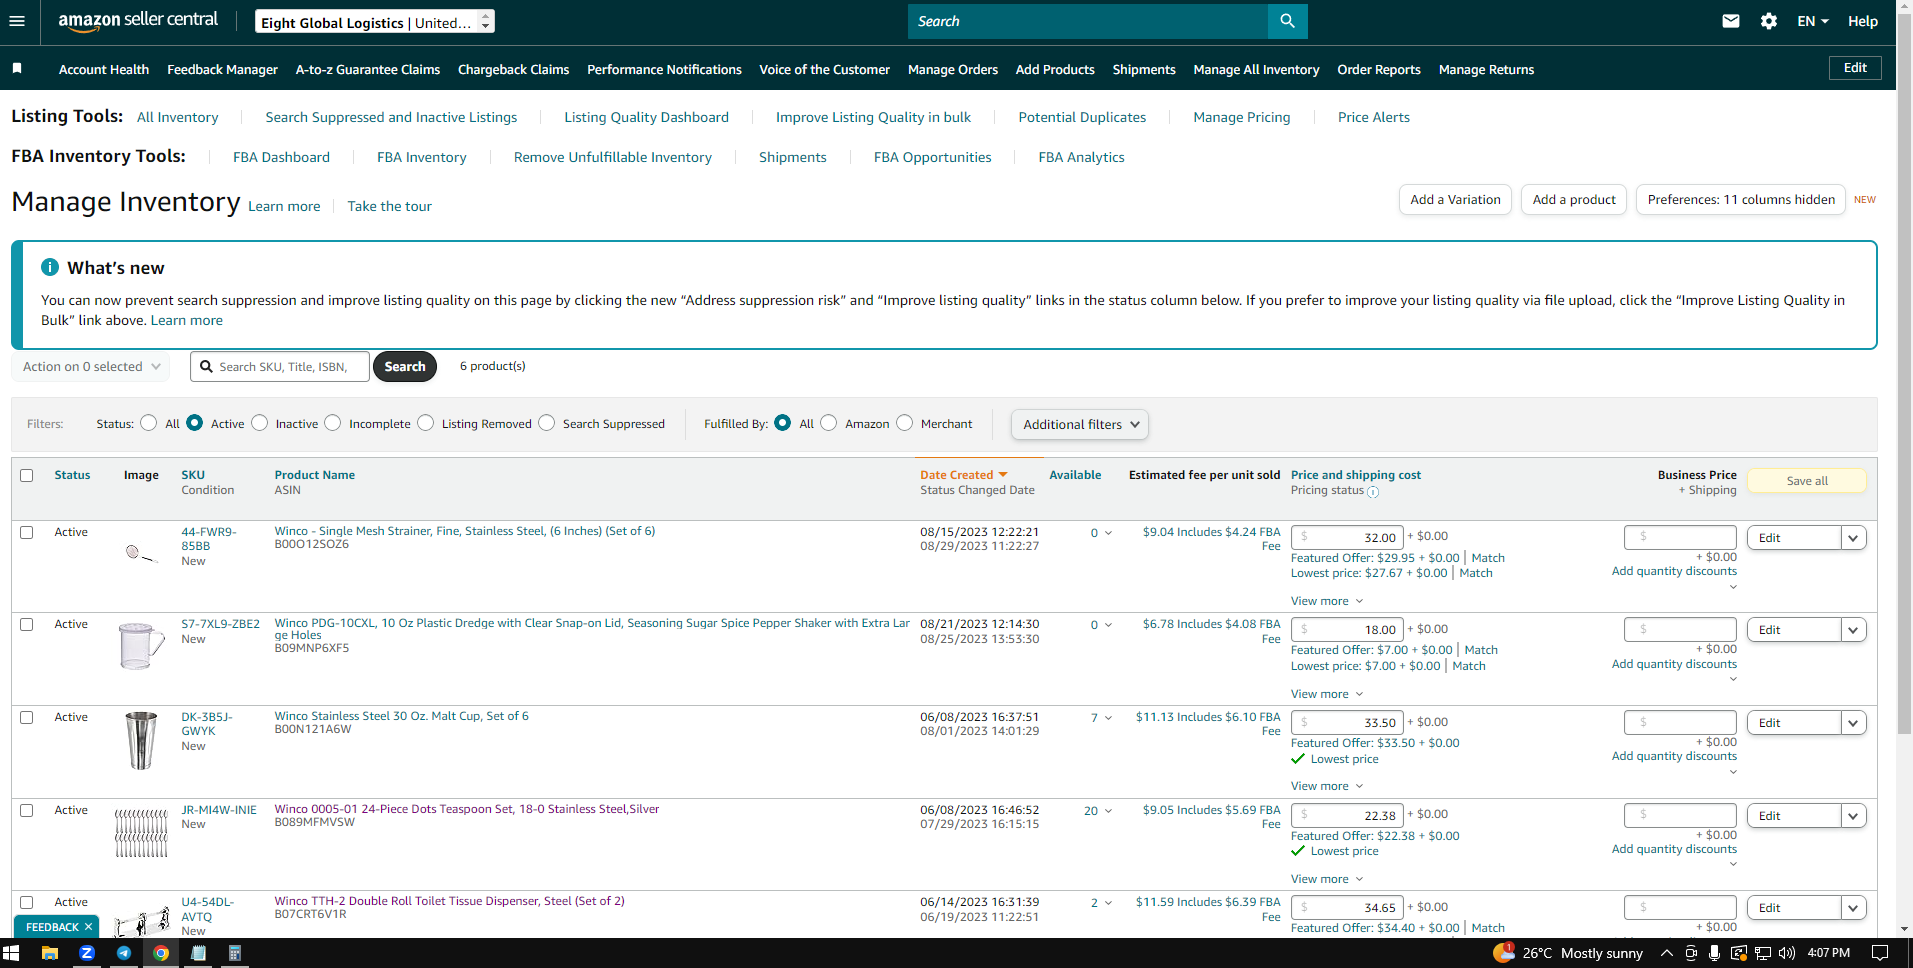This screenshot has height=968, width=1913.
Task: Open Zalo app from taskbar
Action: (87, 953)
